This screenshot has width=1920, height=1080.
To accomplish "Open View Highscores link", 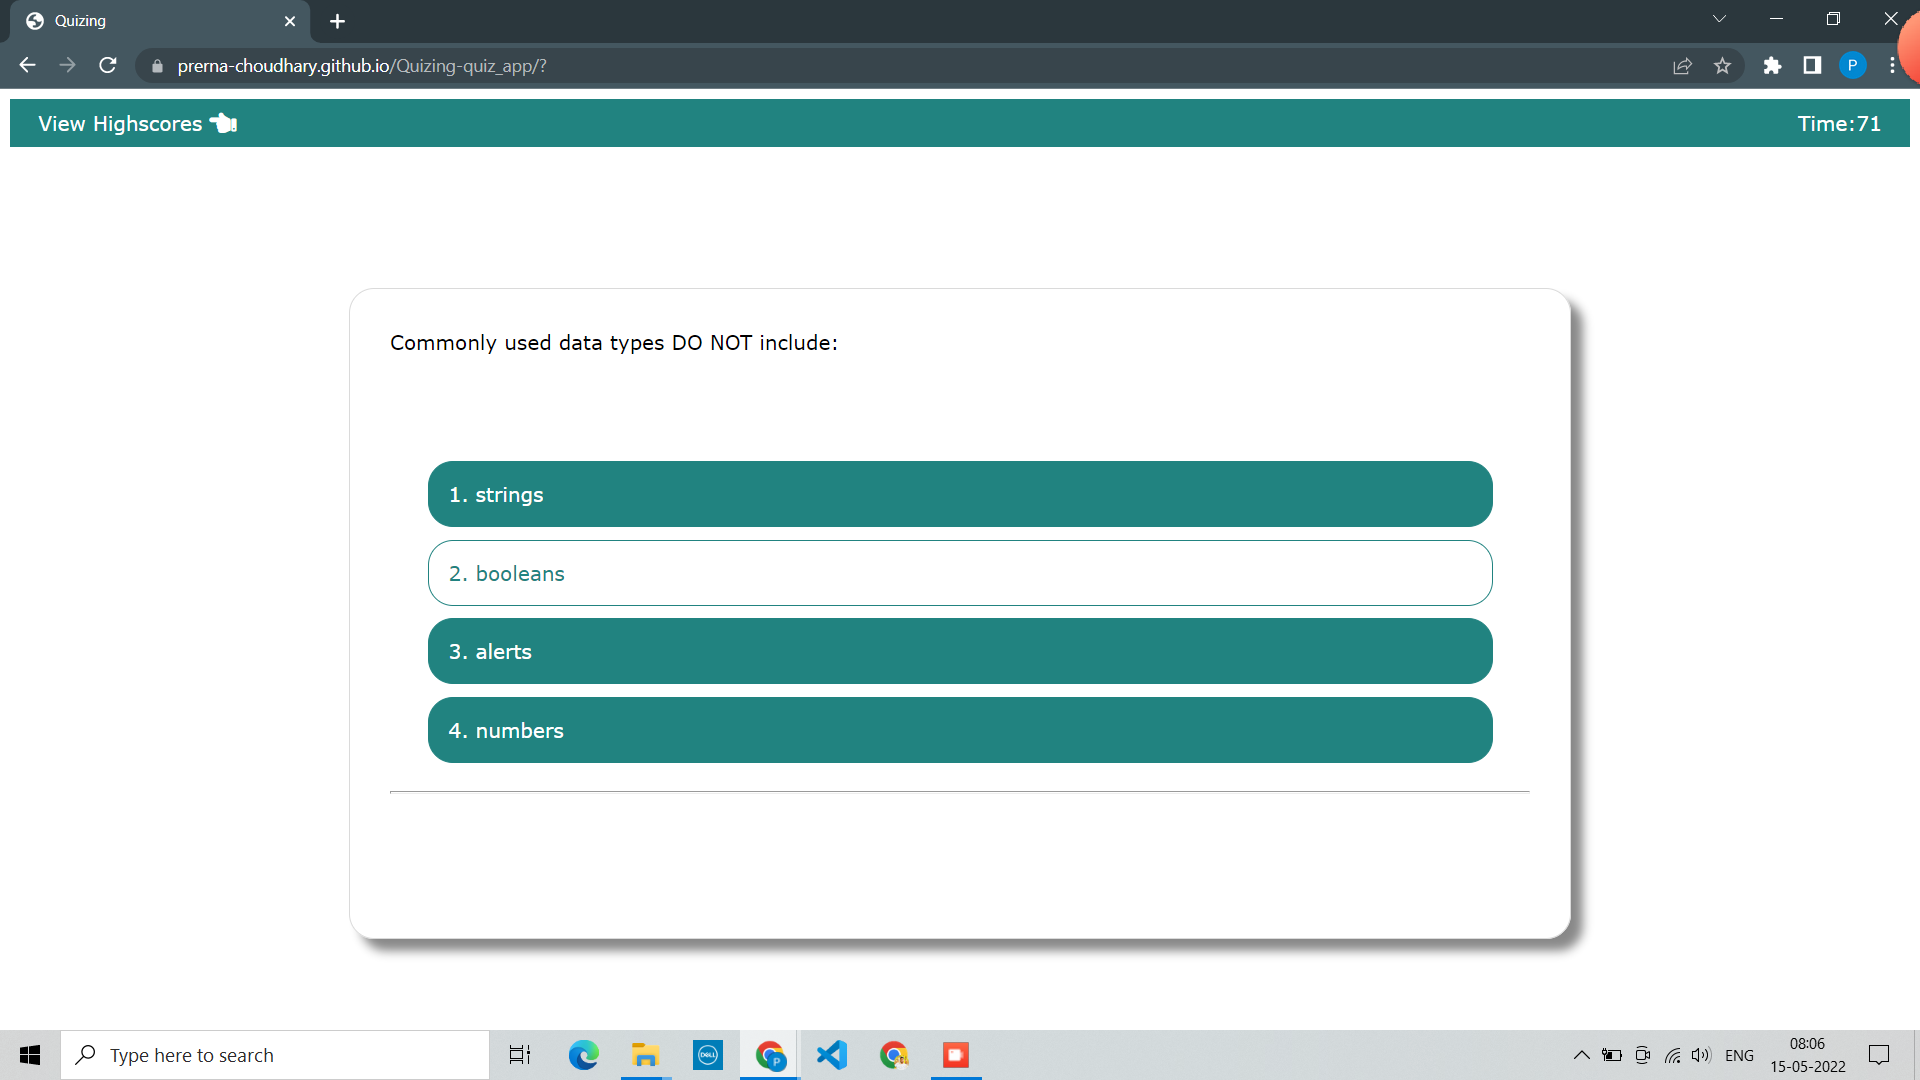I will 120,123.
